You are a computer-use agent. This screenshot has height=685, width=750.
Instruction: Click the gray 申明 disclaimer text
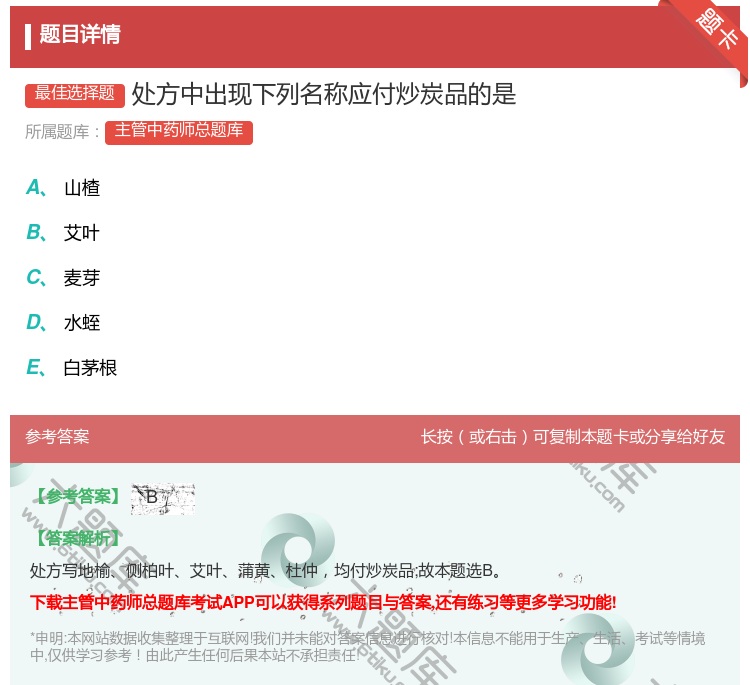click(367, 646)
